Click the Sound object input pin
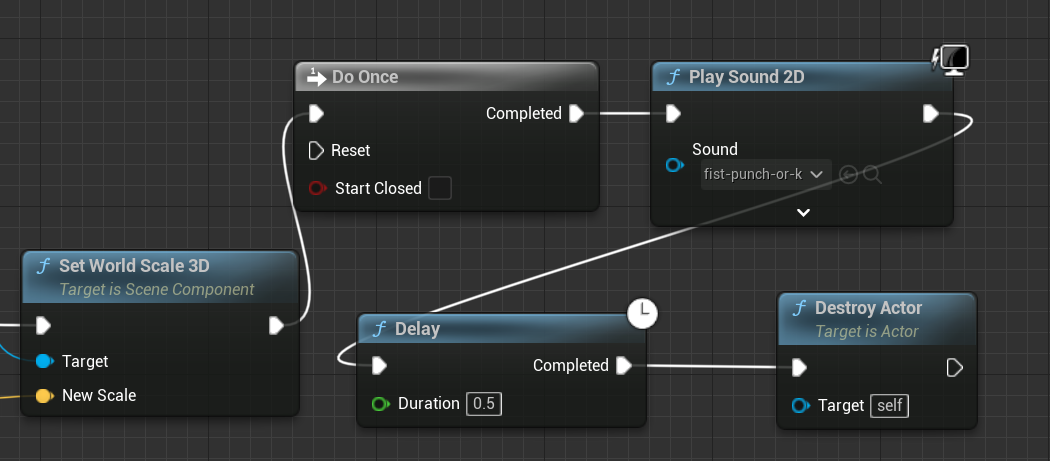The width and height of the screenshot is (1050, 461). tap(675, 165)
